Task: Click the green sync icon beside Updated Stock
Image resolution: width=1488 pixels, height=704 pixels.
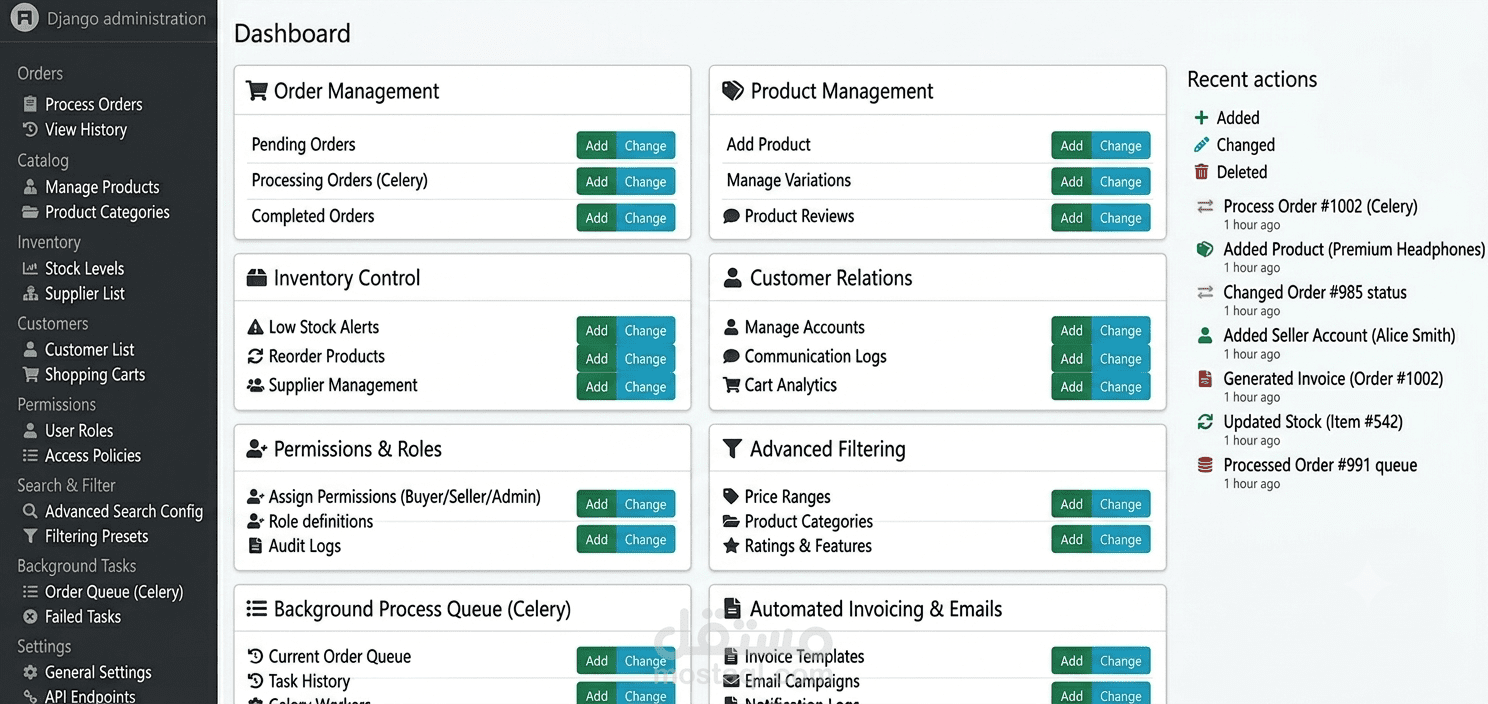Action: (1205, 422)
